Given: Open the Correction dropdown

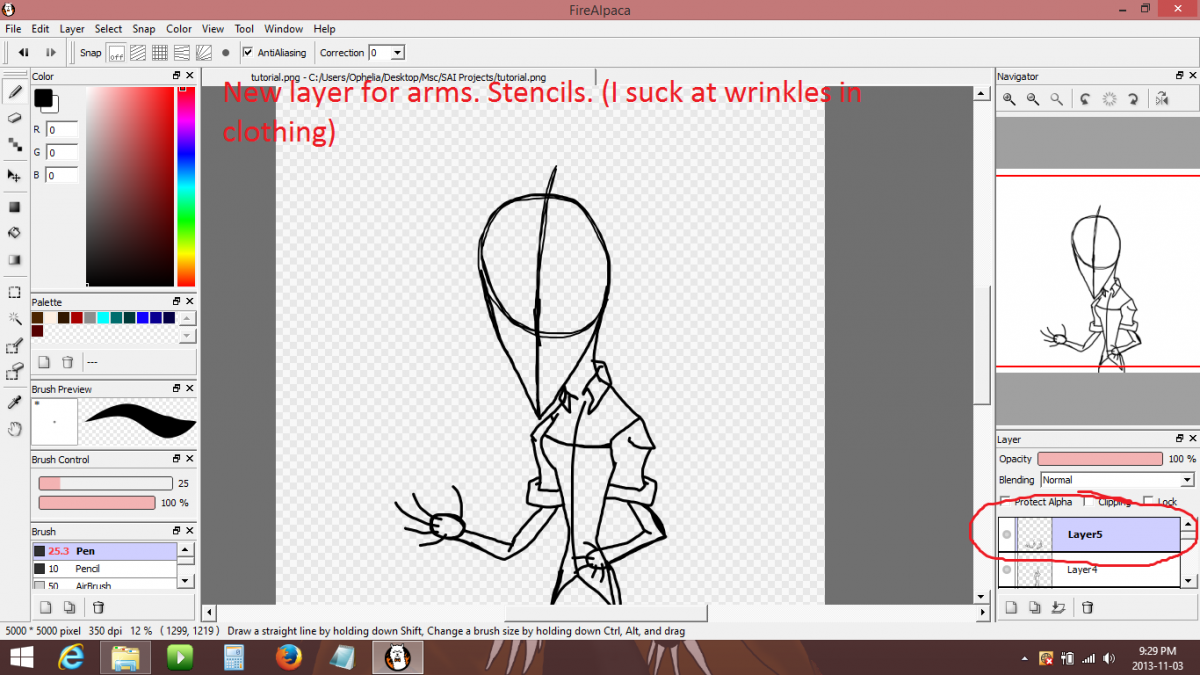Looking at the screenshot, I should (397, 53).
